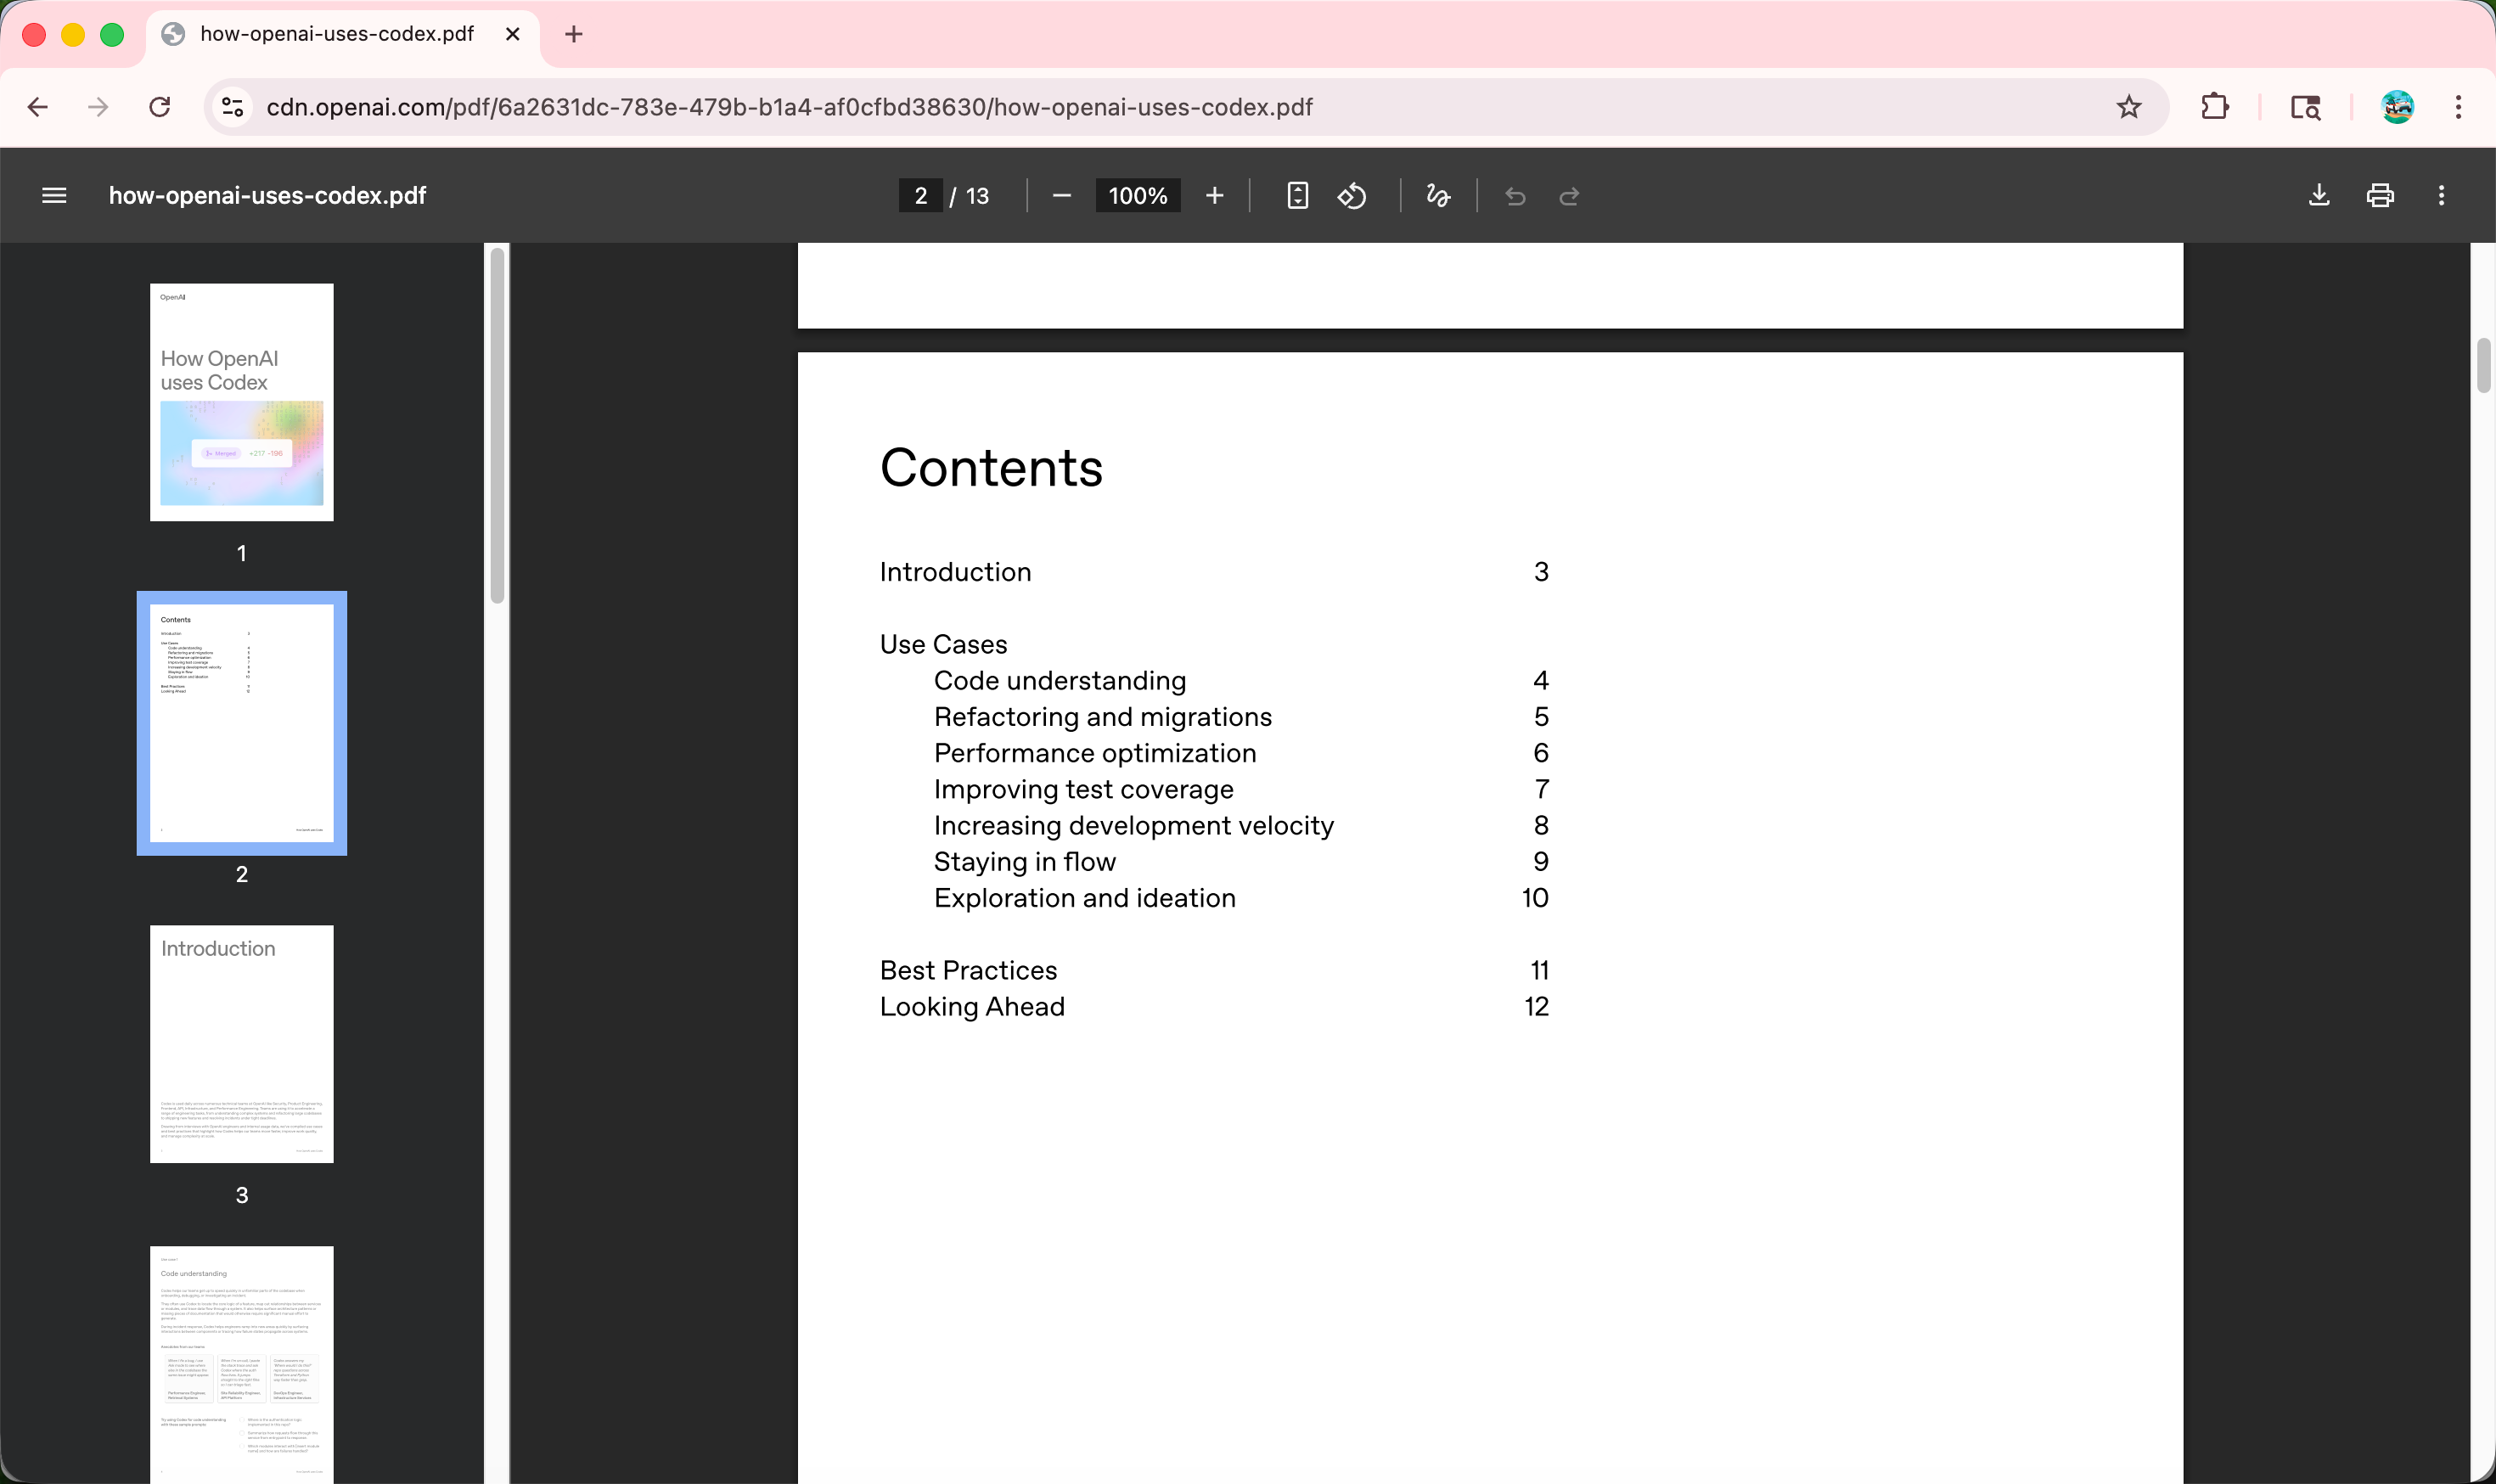This screenshot has height=1484, width=2496.
Task: Open the PDF viewer more actions menu
Action: pyautogui.click(x=2441, y=196)
